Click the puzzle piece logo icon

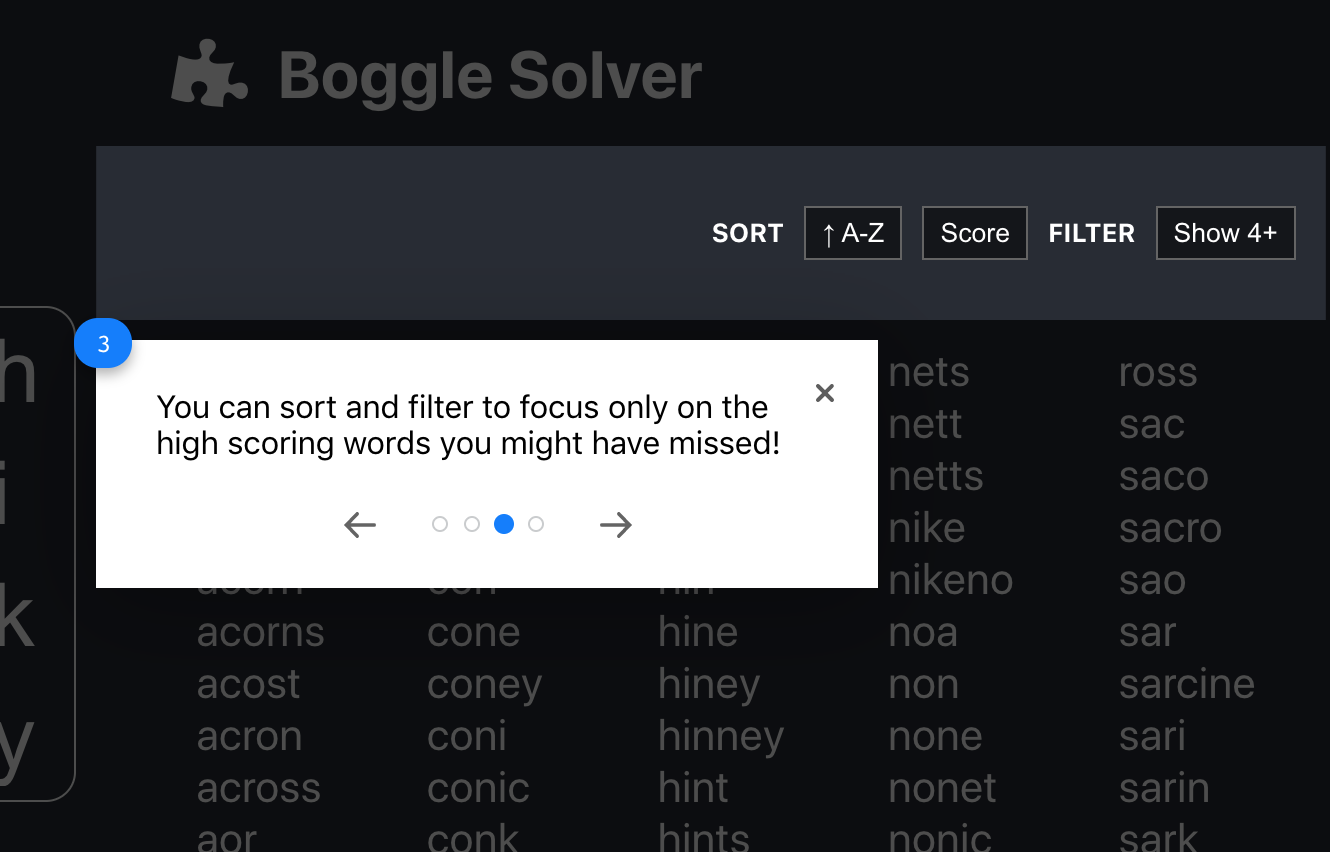click(209, 75)
